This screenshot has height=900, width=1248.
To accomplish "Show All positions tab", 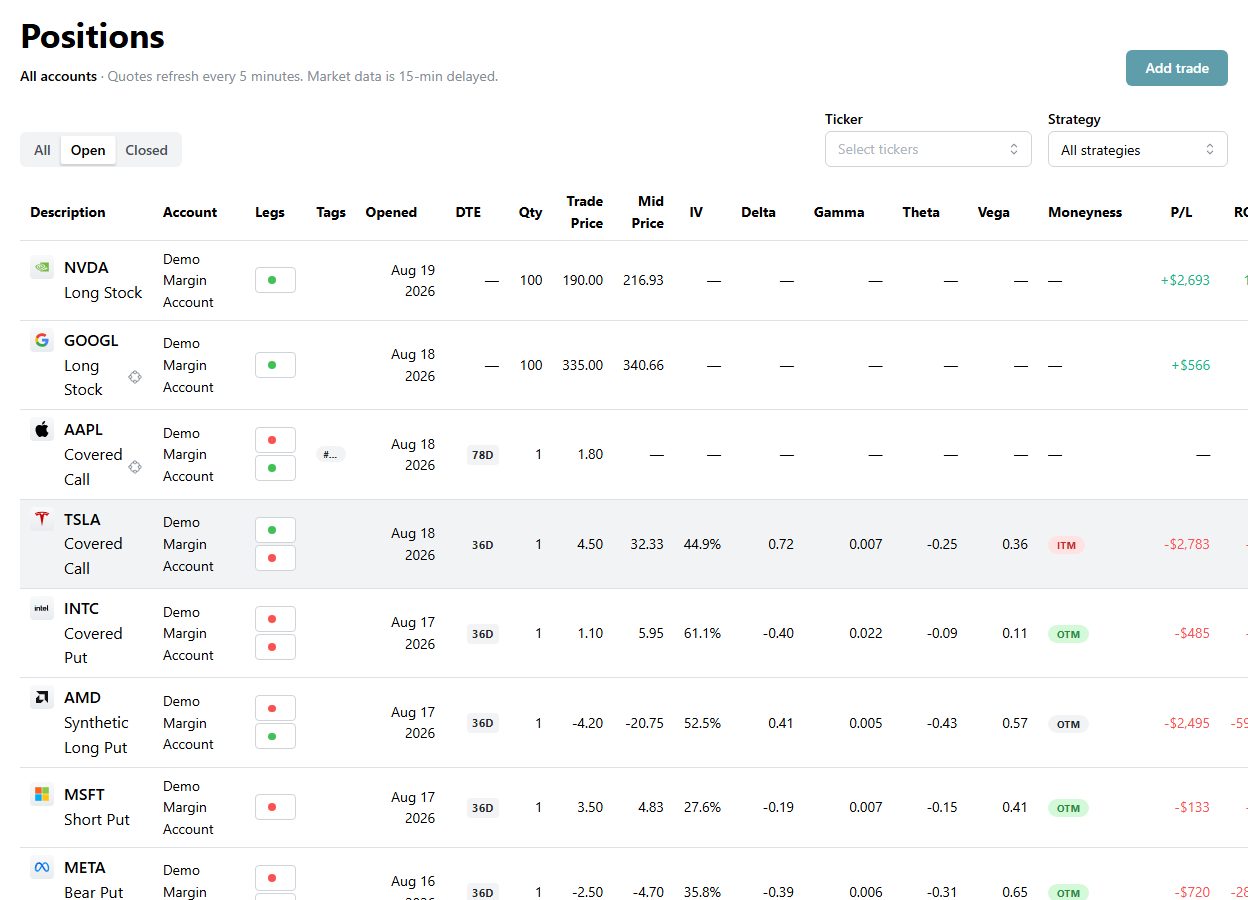I will [x=42, y=150].
